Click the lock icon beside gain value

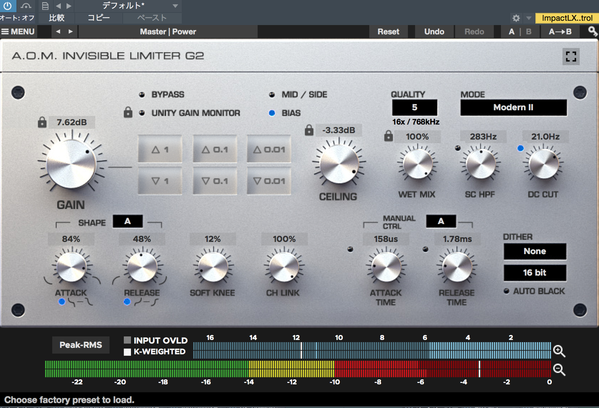[x=42, y=122]
